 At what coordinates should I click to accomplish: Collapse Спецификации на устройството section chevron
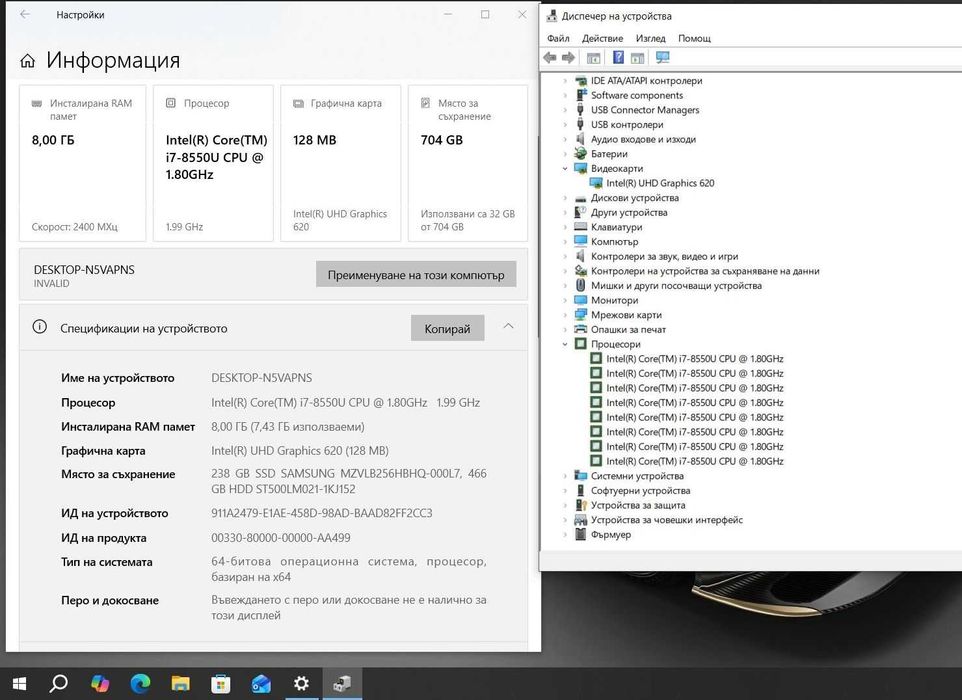tap(509, 326)
